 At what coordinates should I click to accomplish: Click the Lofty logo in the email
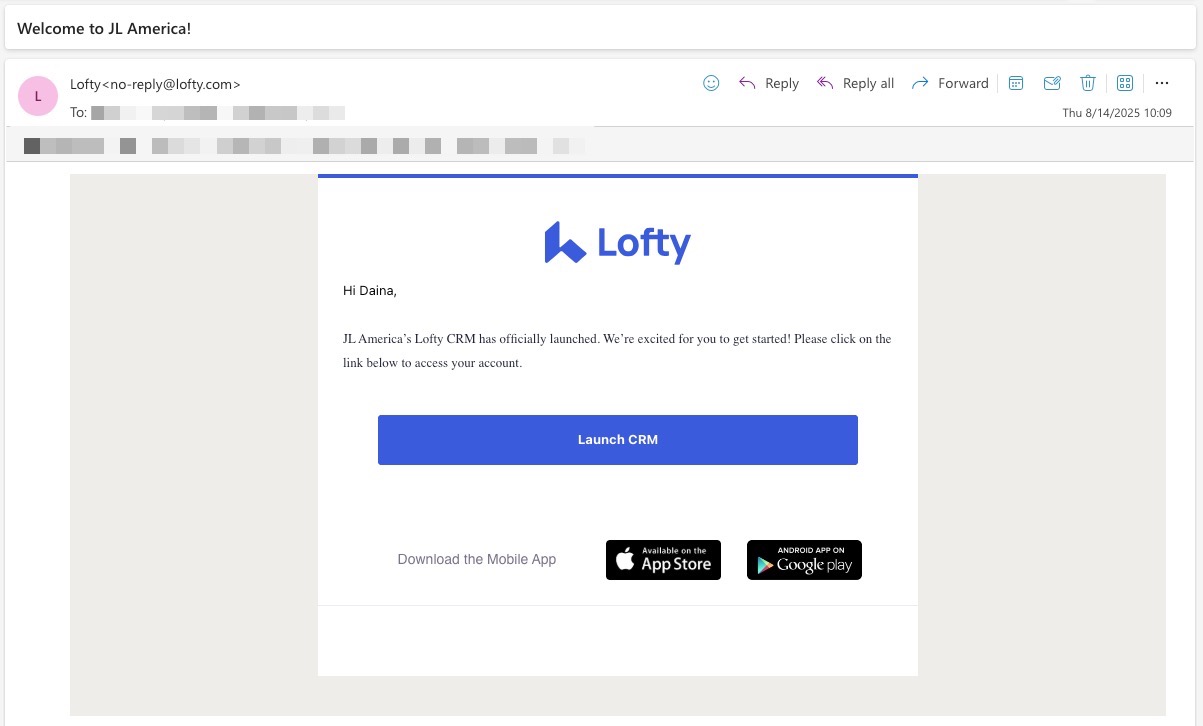(617, 243)
